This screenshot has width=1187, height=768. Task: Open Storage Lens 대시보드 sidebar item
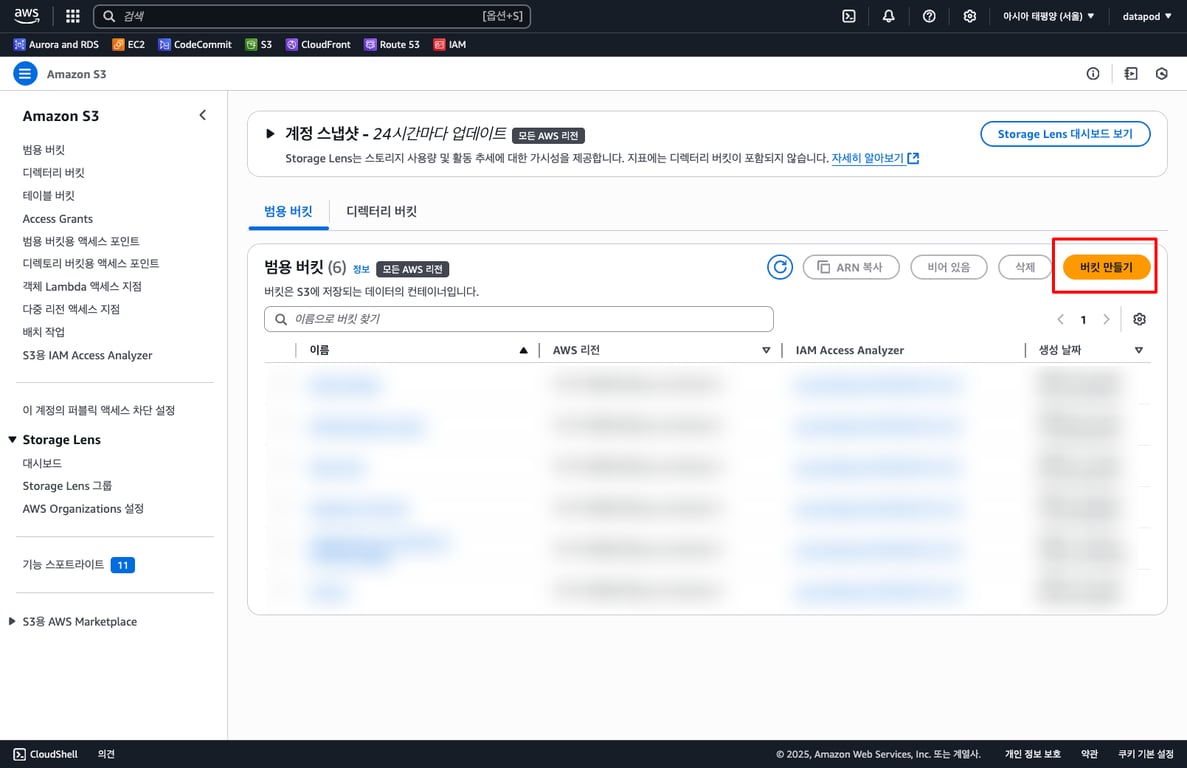coord(42,463)
